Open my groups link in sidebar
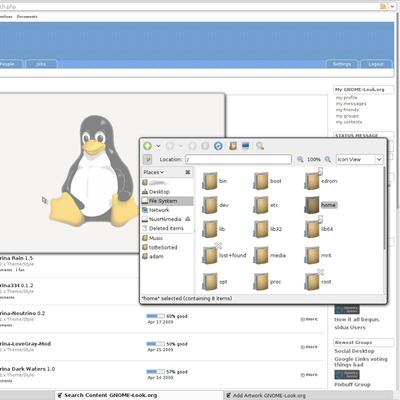 pos(347,116)
